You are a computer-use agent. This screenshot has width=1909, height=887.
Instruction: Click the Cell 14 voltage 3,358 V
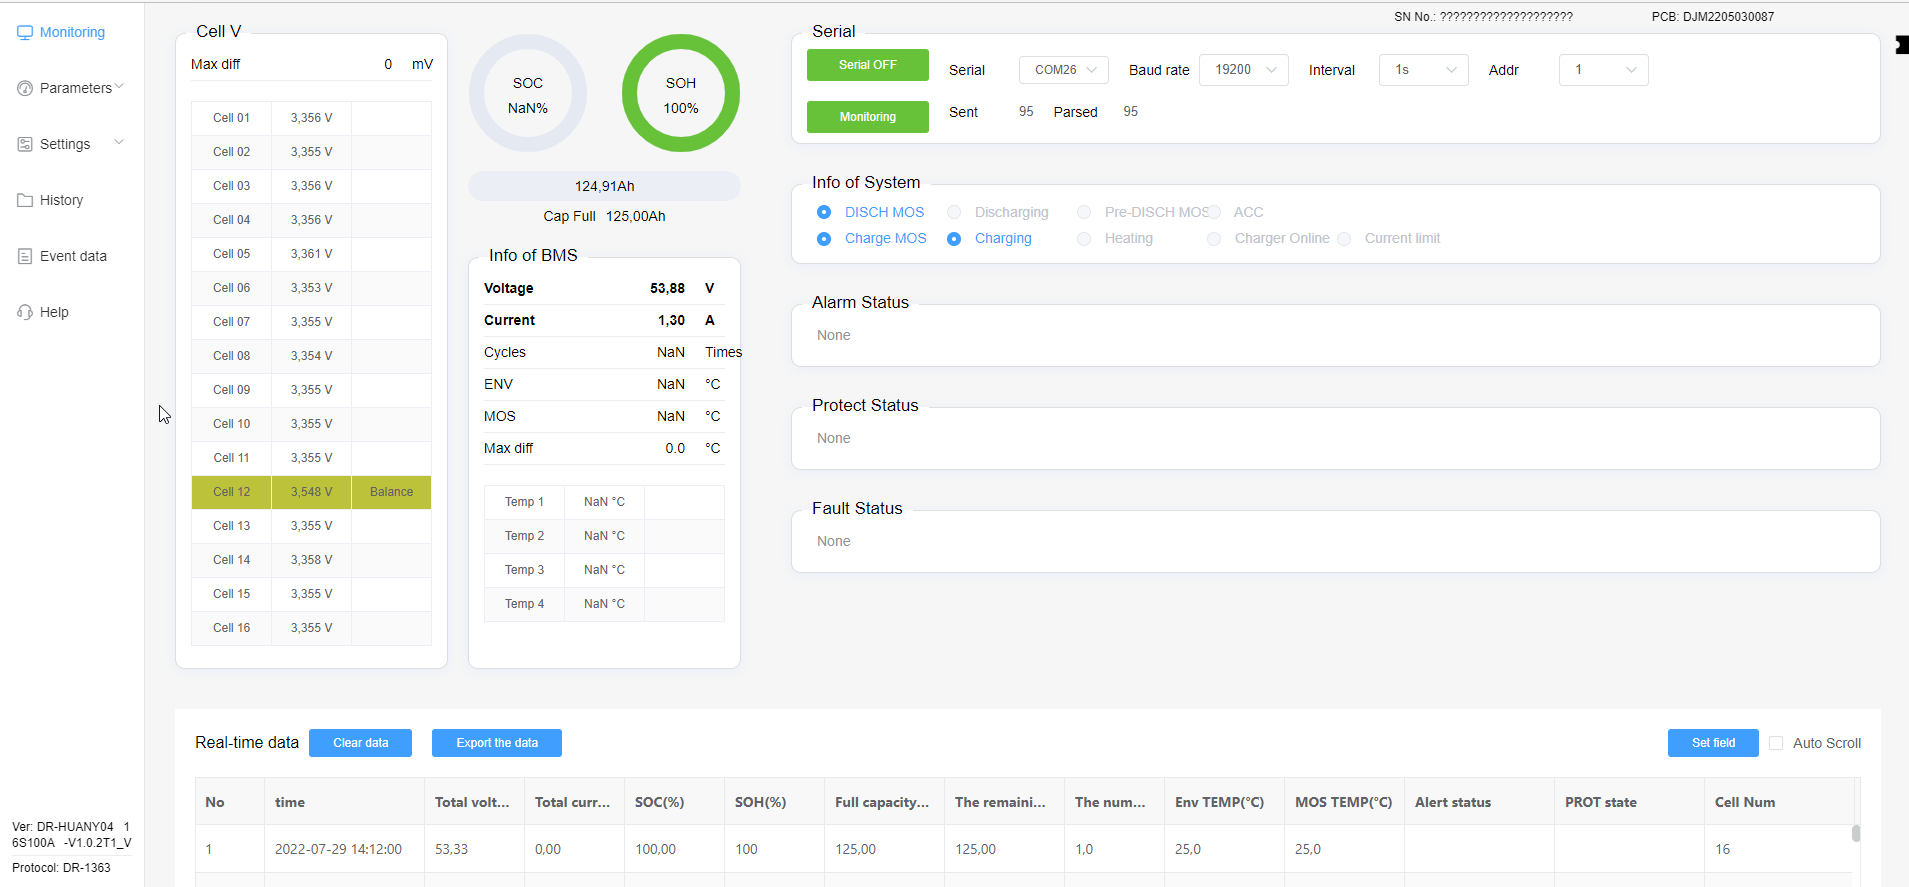312,560
